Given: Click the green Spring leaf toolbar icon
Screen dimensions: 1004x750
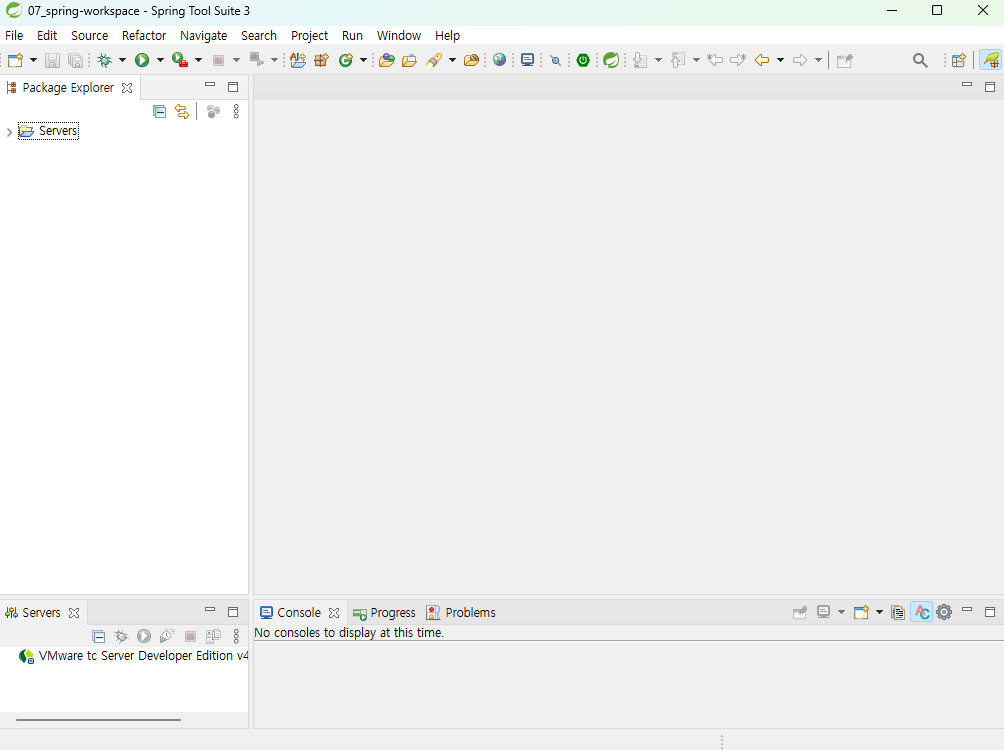Looking at the screenshot, I should click(x=611, y=60).
